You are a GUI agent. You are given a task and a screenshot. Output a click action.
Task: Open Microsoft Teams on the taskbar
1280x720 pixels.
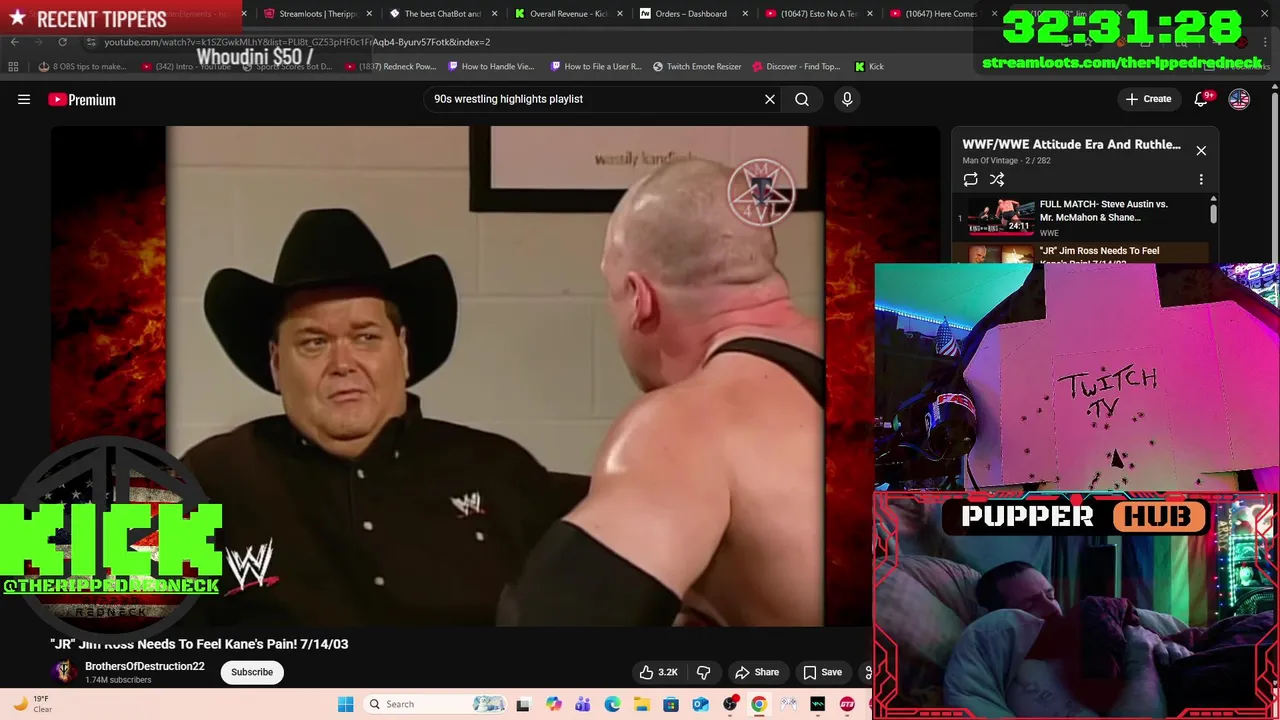pyautogui.click(x=583, y=704)
